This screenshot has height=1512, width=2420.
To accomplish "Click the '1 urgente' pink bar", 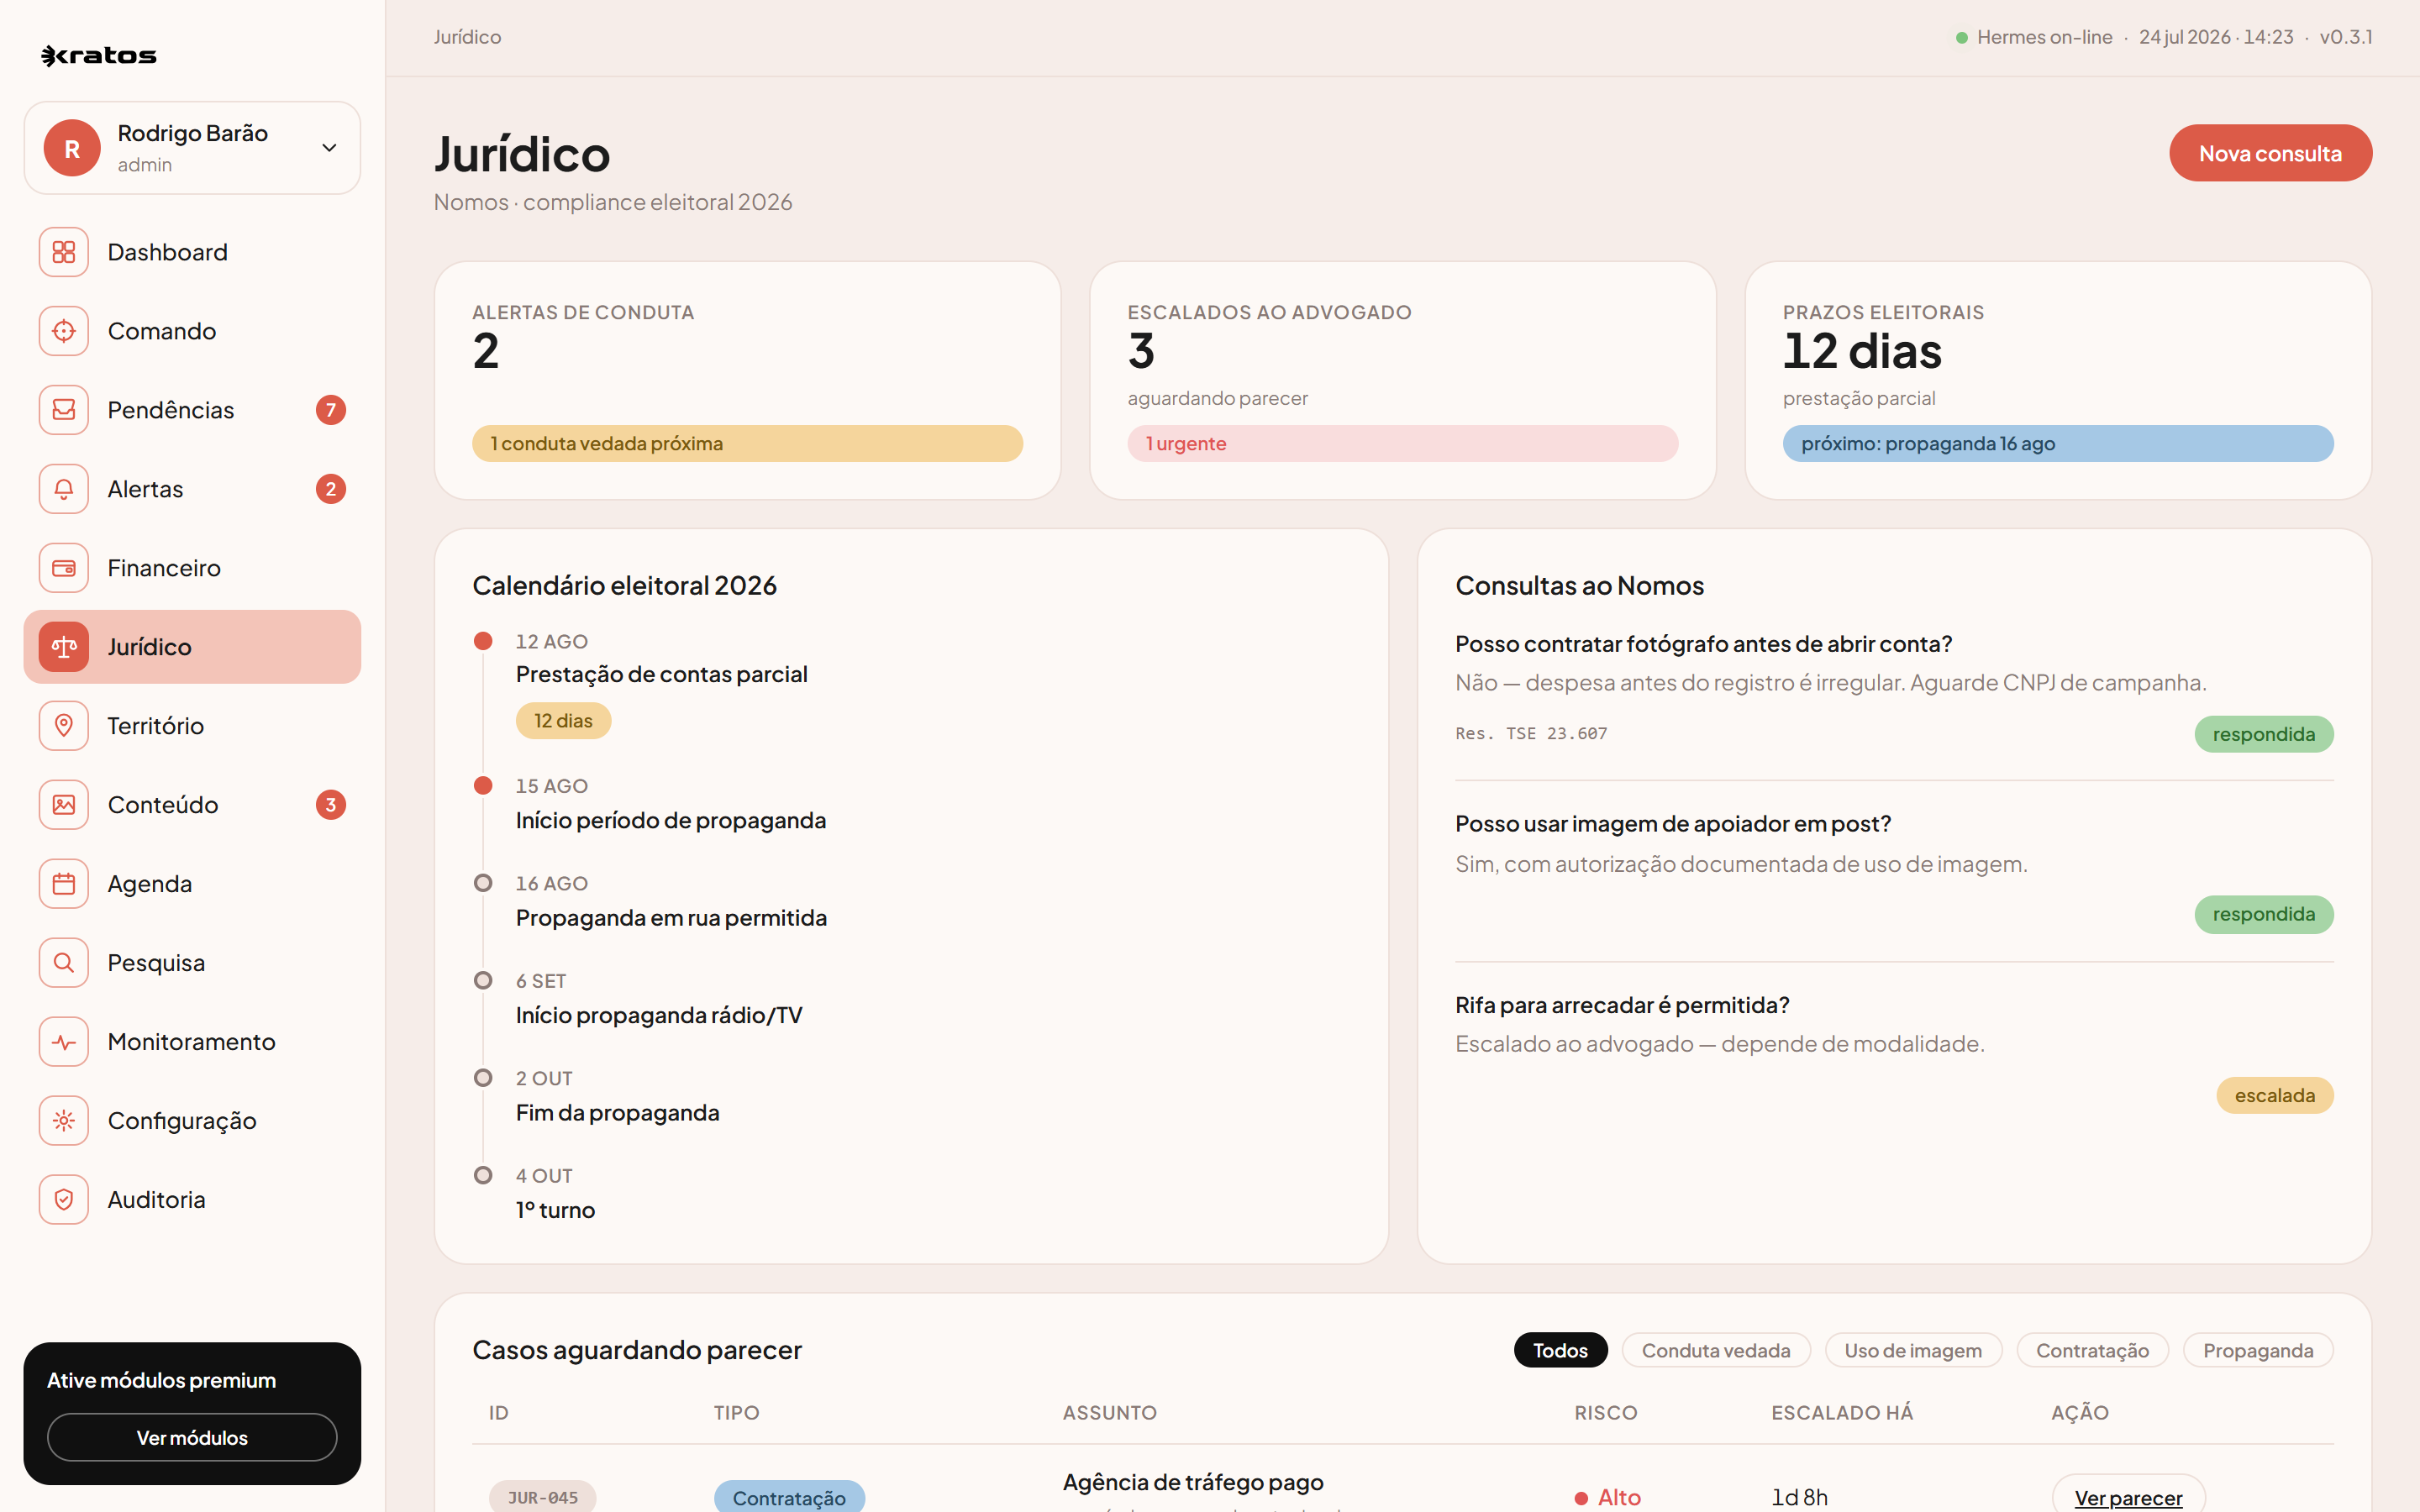I will click(x=1402, y=443).
